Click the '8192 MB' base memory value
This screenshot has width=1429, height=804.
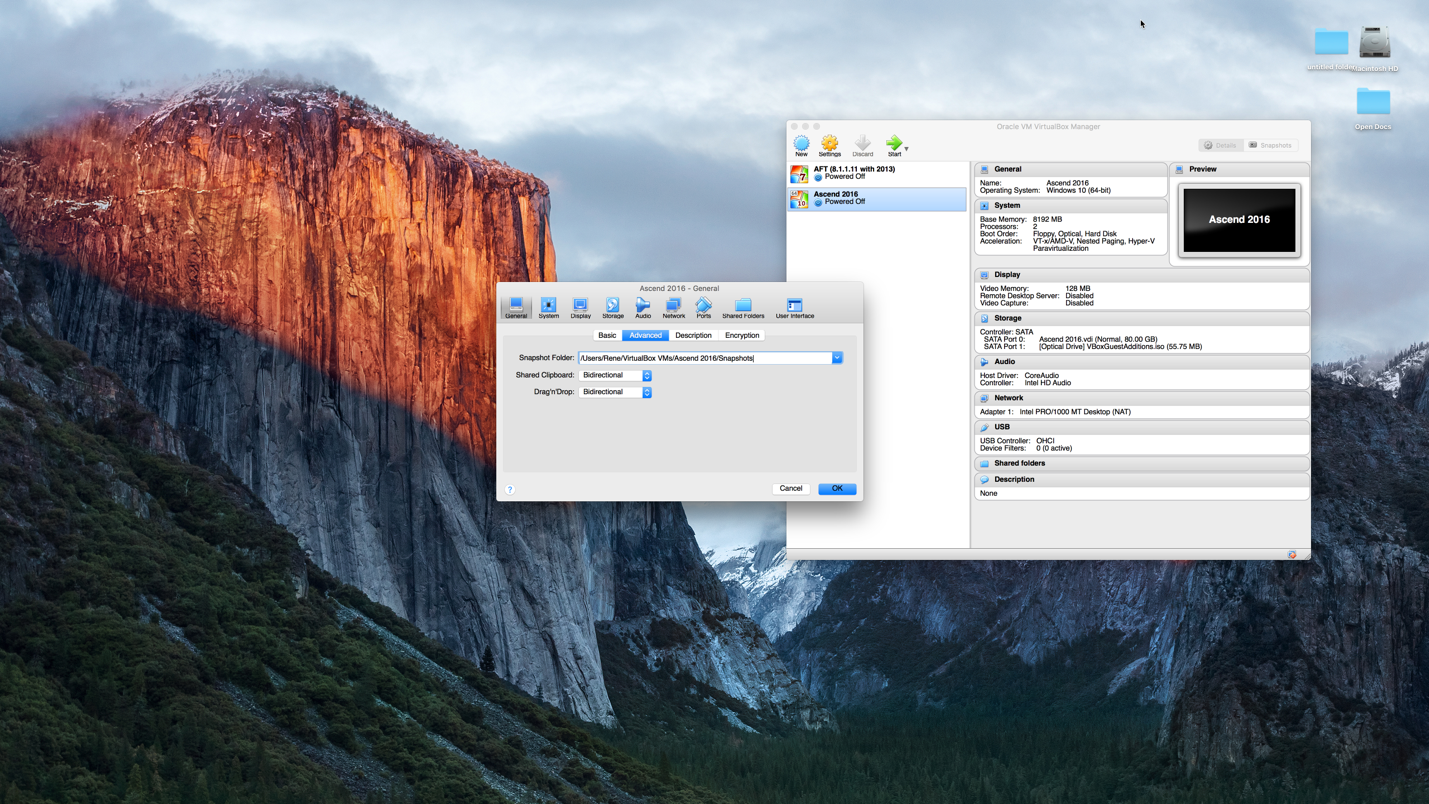1047,220
